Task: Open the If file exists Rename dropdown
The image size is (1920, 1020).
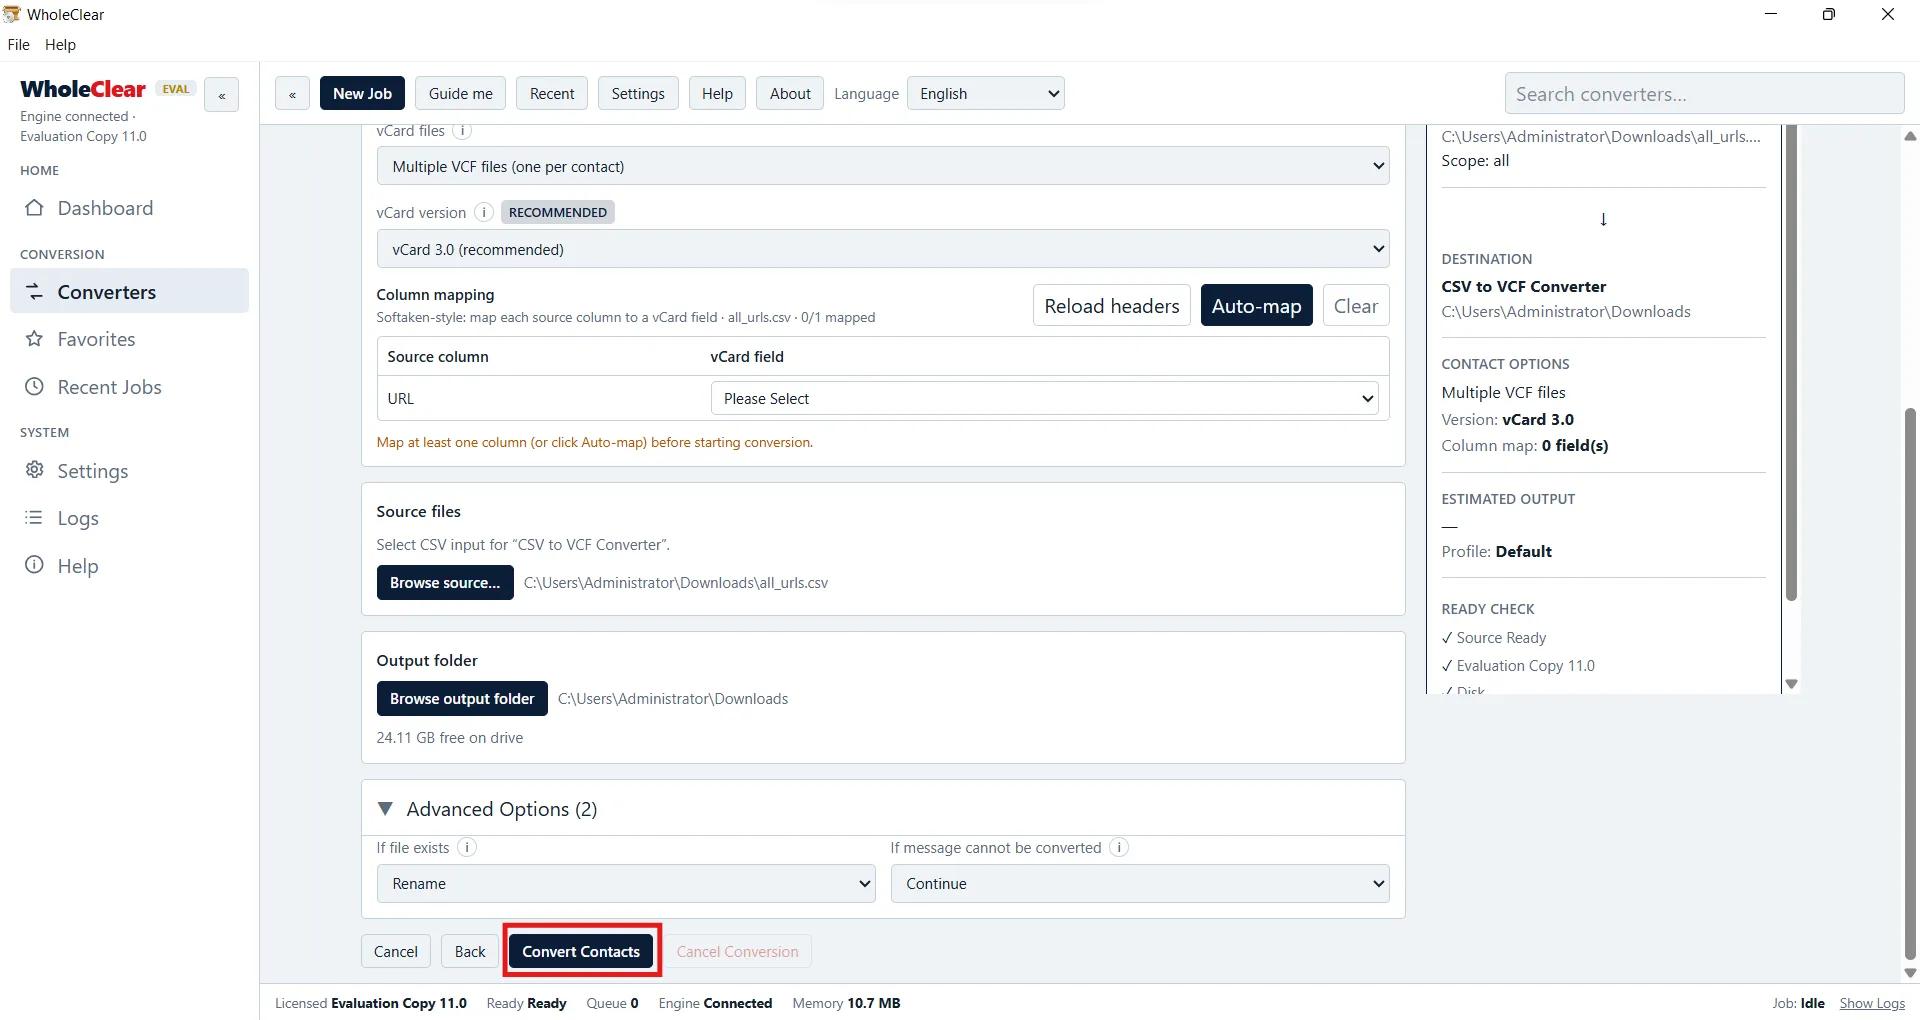Action: click(x=626, y=884)
